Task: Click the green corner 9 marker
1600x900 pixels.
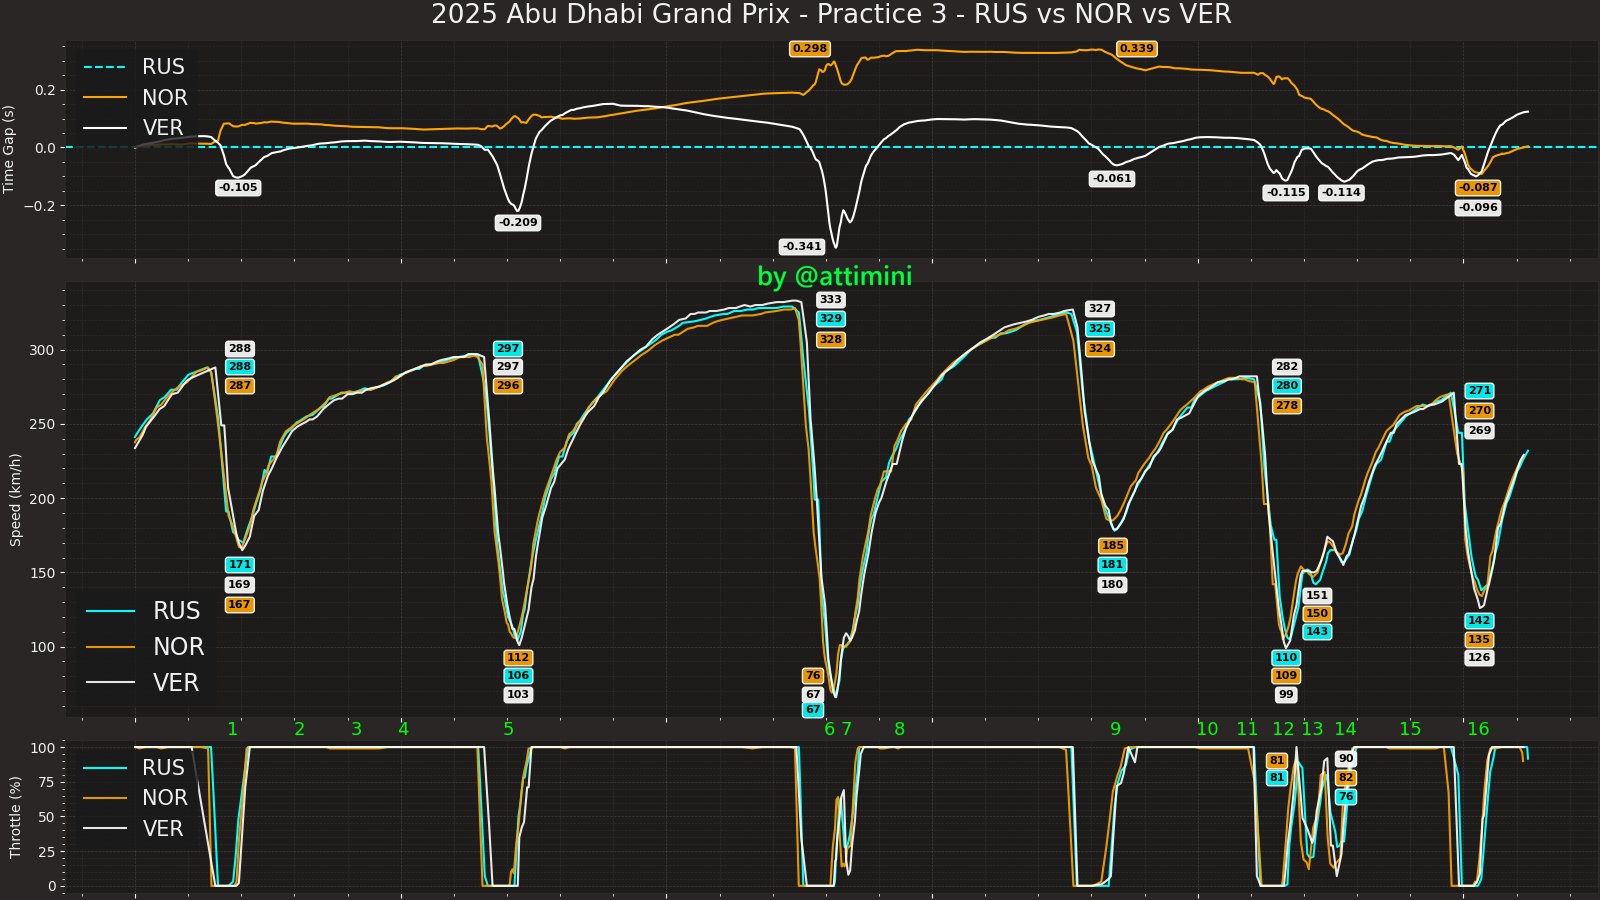Action: coord(1115,730)
